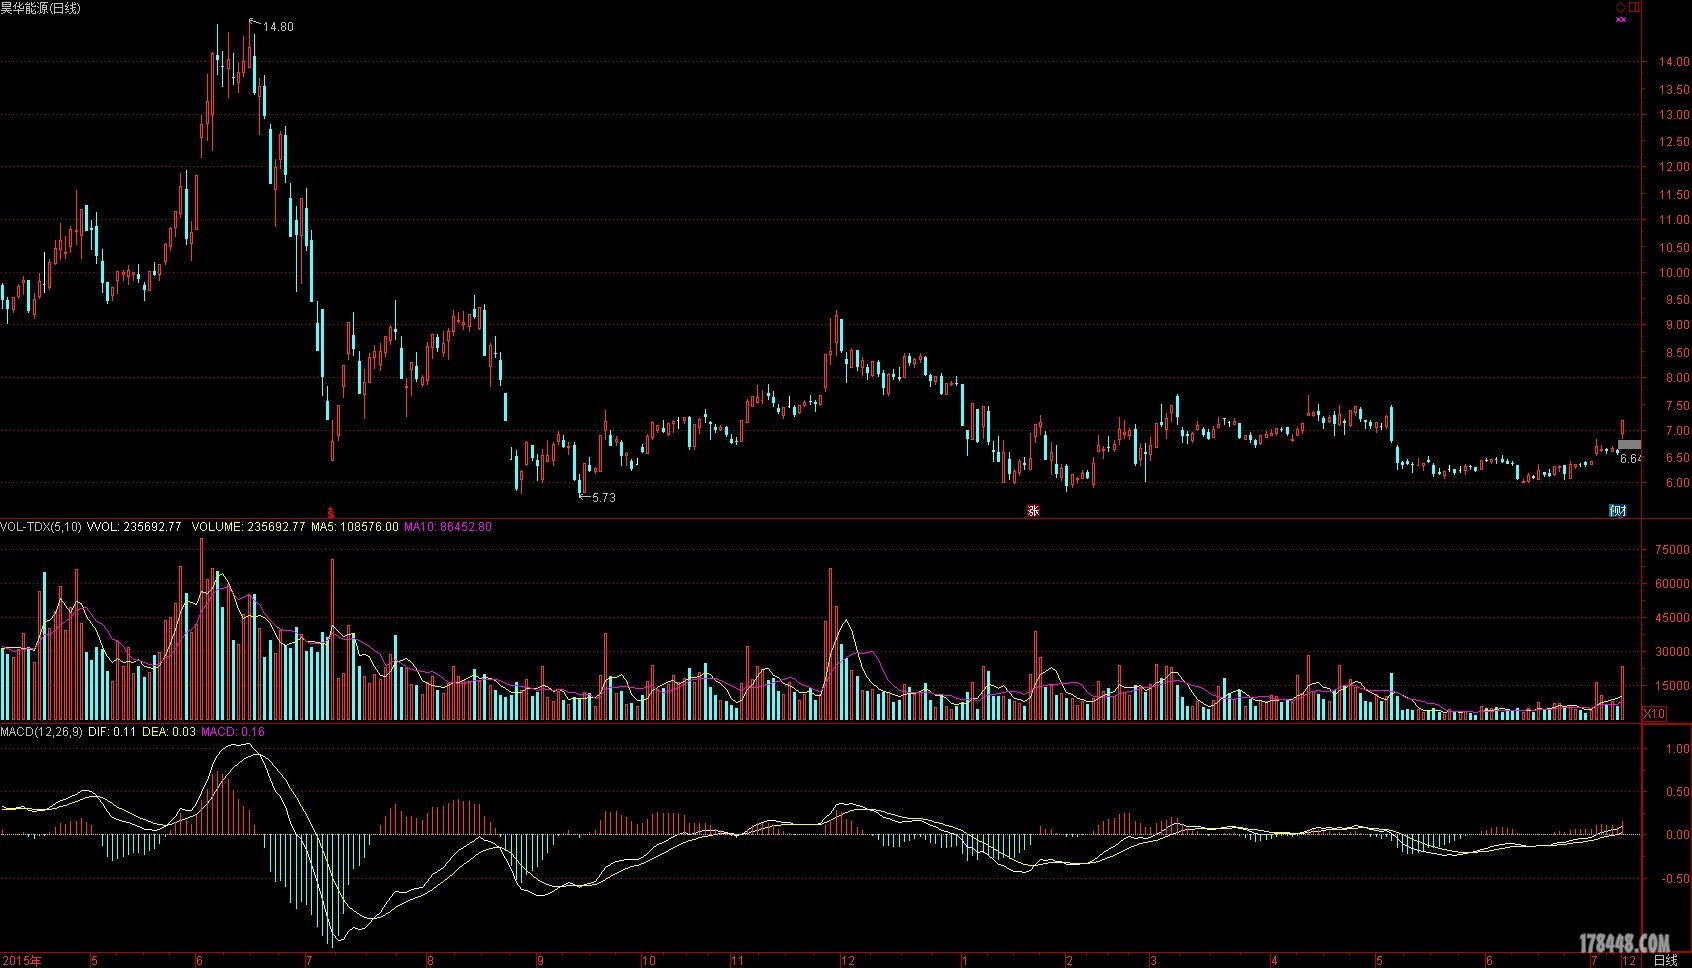This screenshot has width=1692, height=968.
Task: Click the magenta MACD: 0.16 readout
Action: pos(233,732)
